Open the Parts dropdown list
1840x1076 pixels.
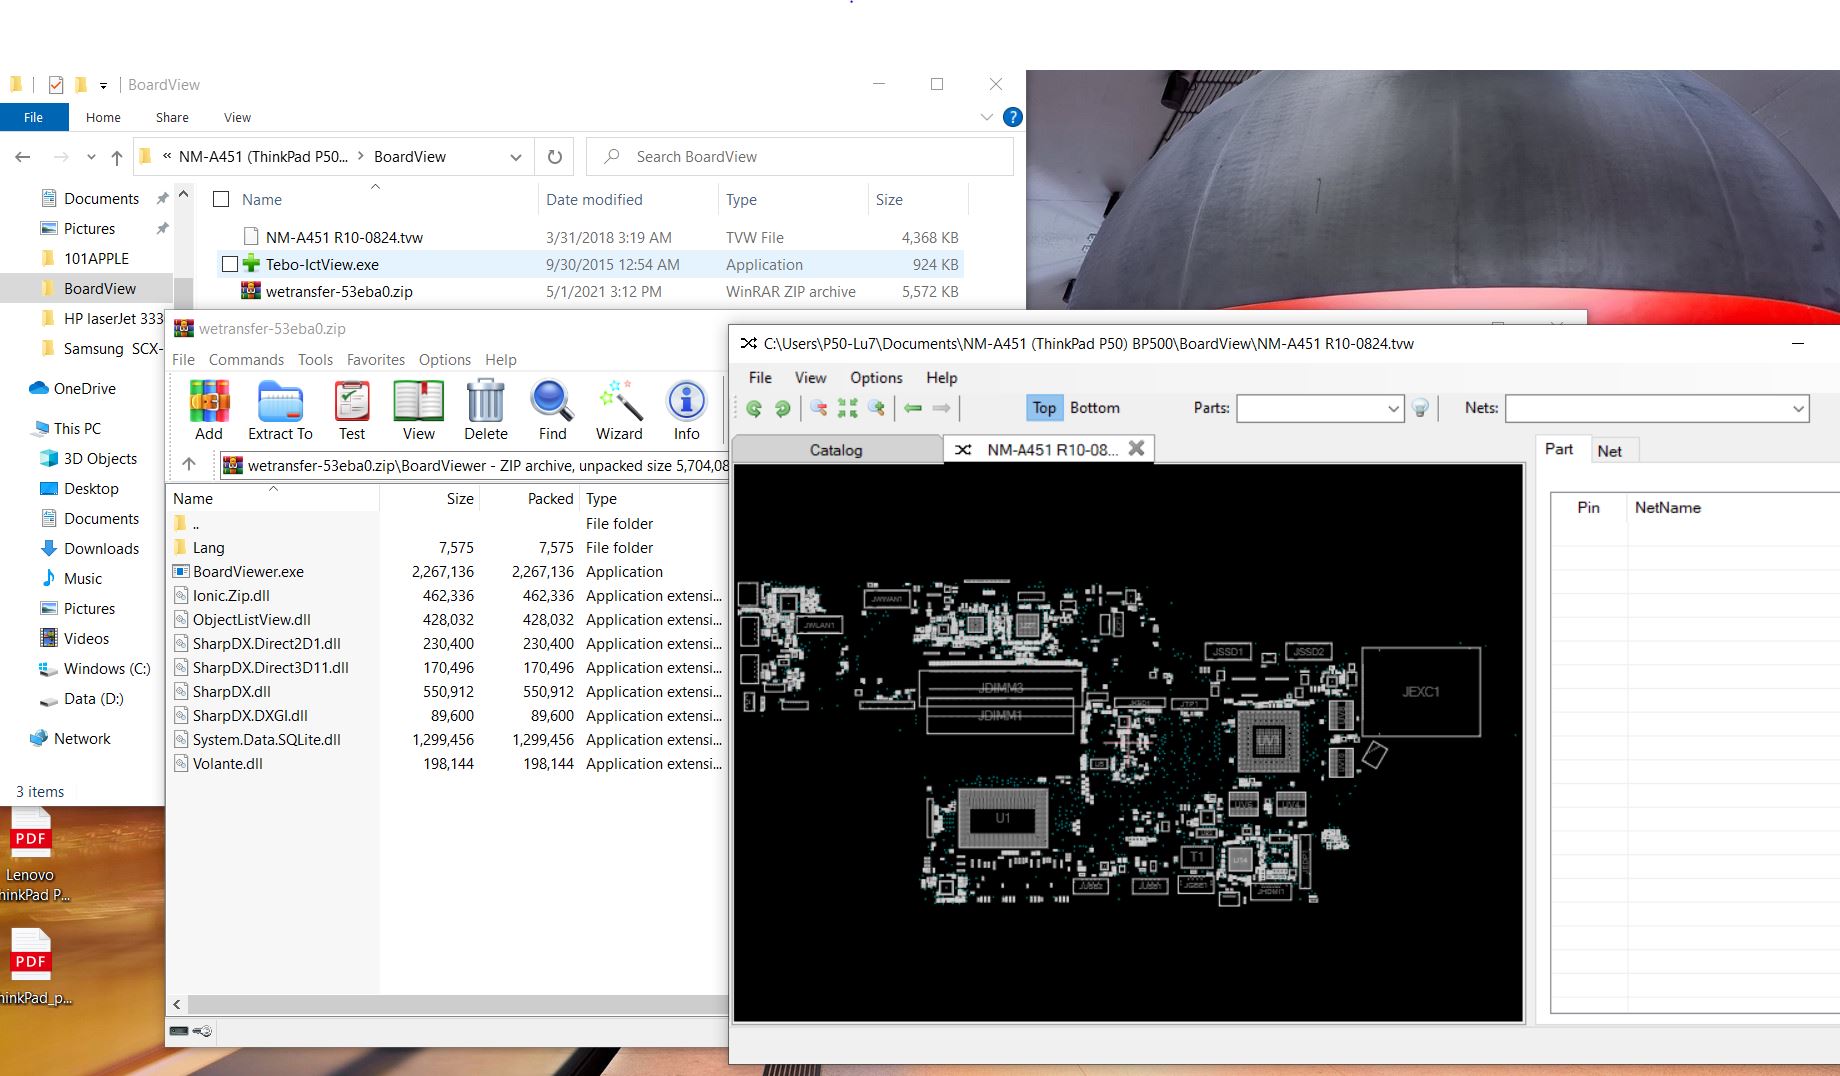click(x=1393, y=408)
